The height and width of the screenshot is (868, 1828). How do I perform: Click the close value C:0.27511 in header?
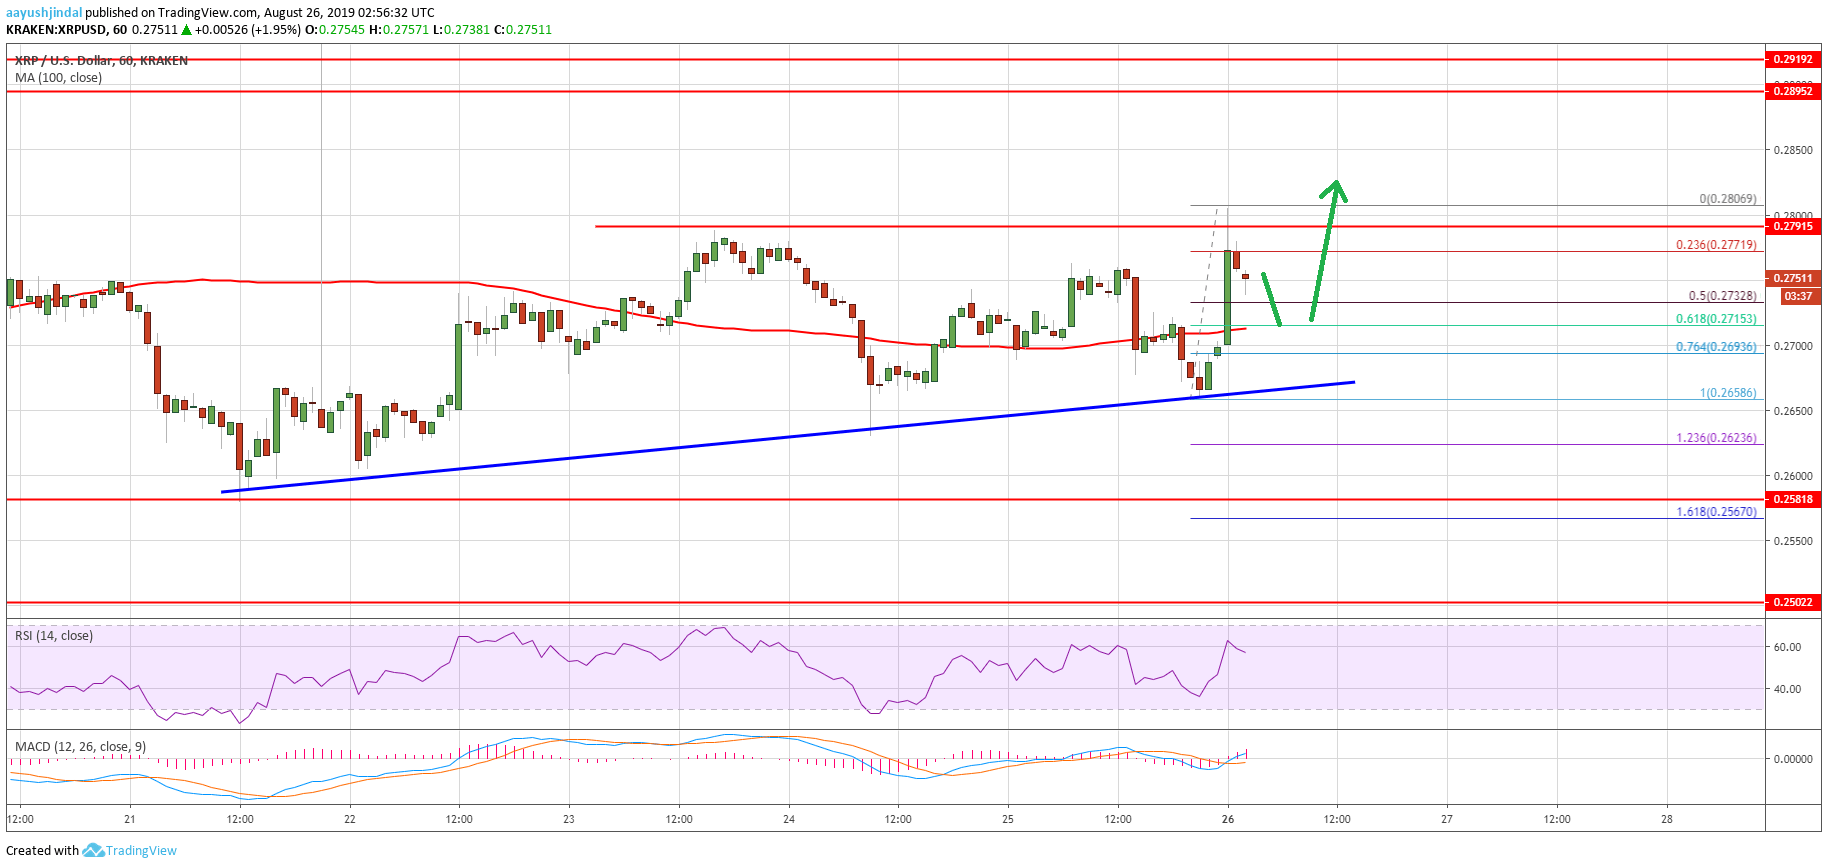click(522, 30)
